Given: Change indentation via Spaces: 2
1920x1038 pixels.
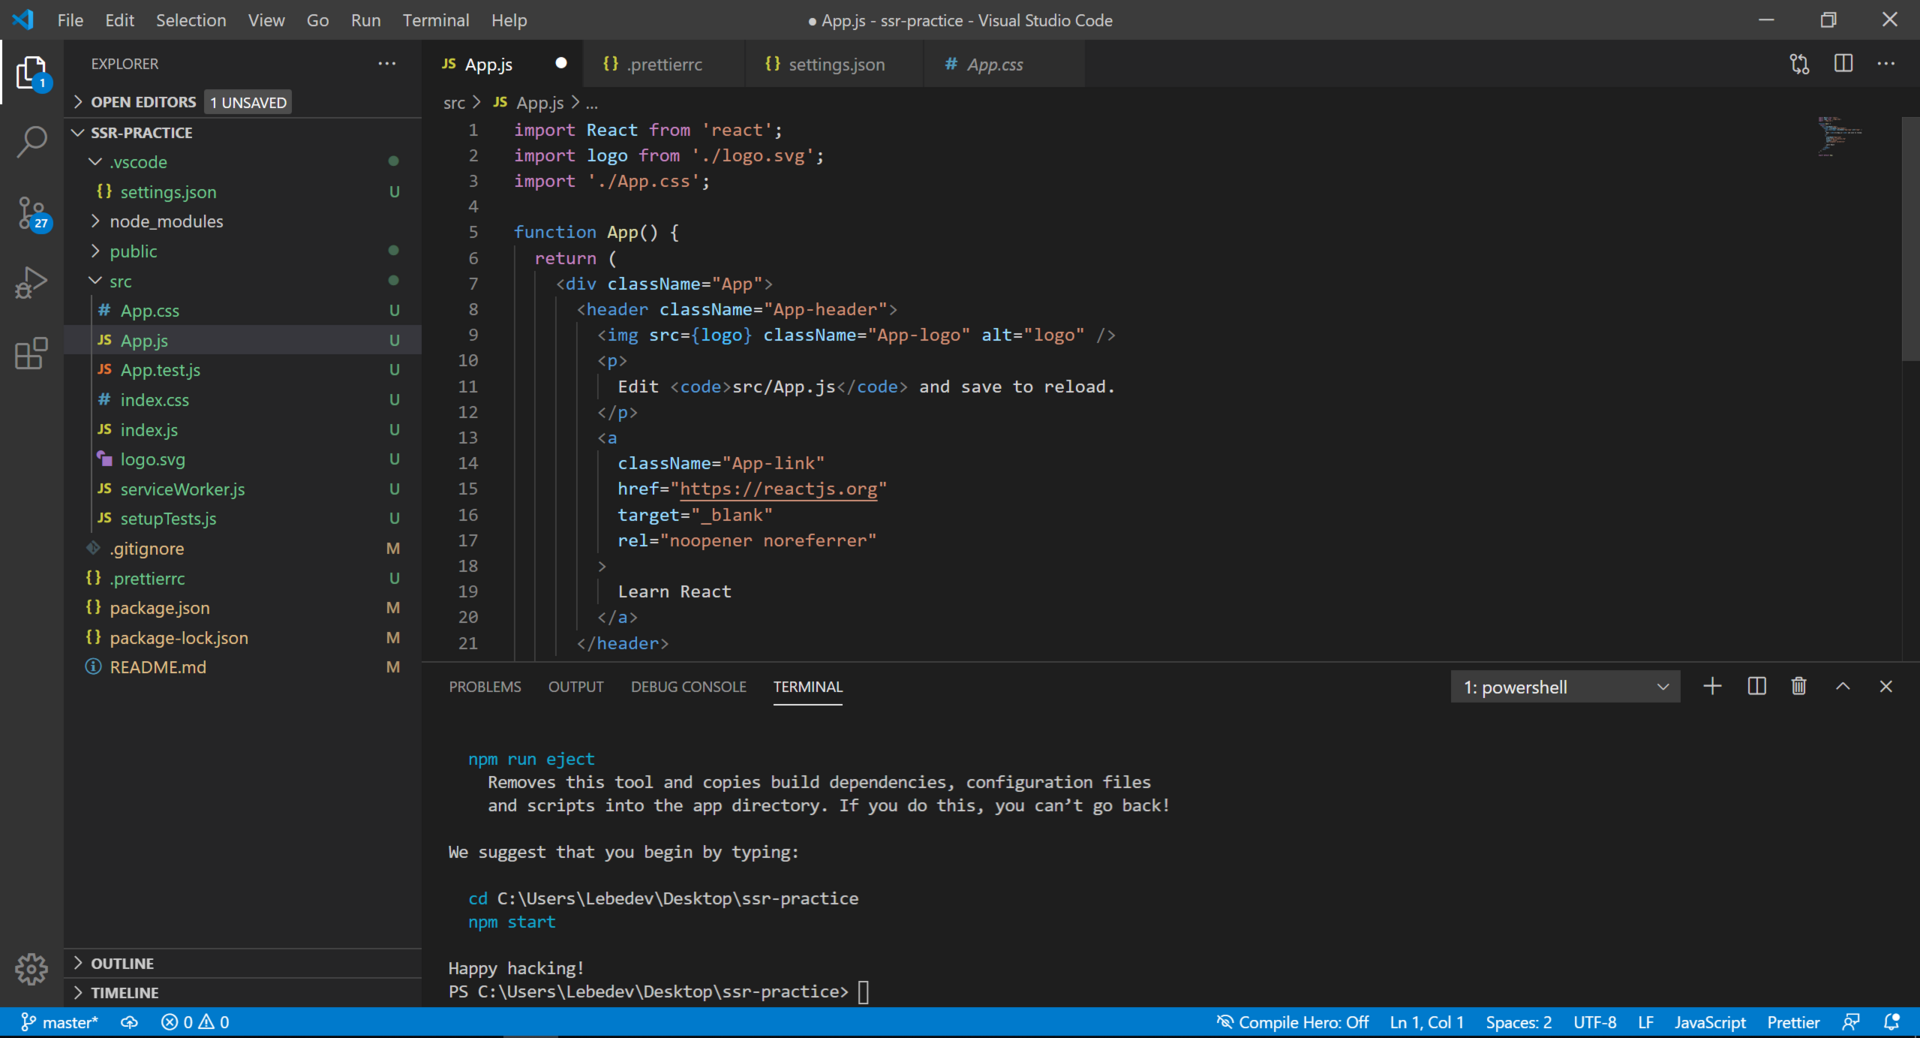Looking at the screenshot, I should [1518, 1022].
